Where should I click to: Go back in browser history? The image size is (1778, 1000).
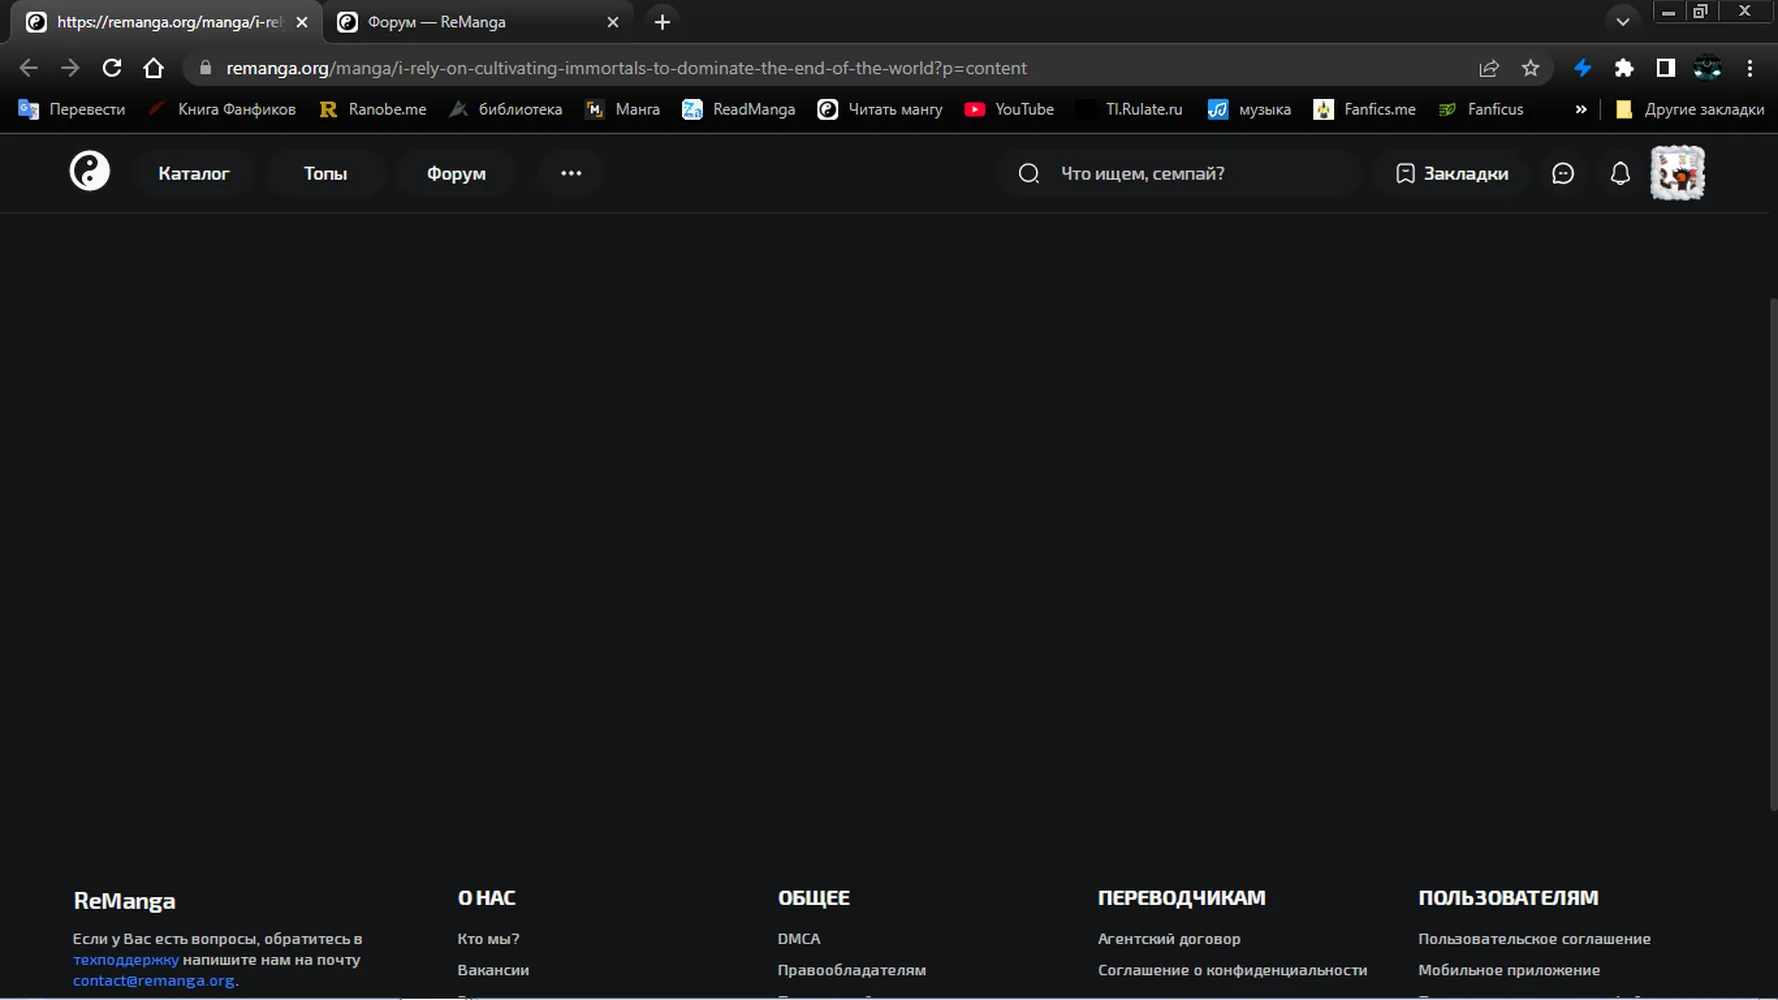(x=28, y=68)
